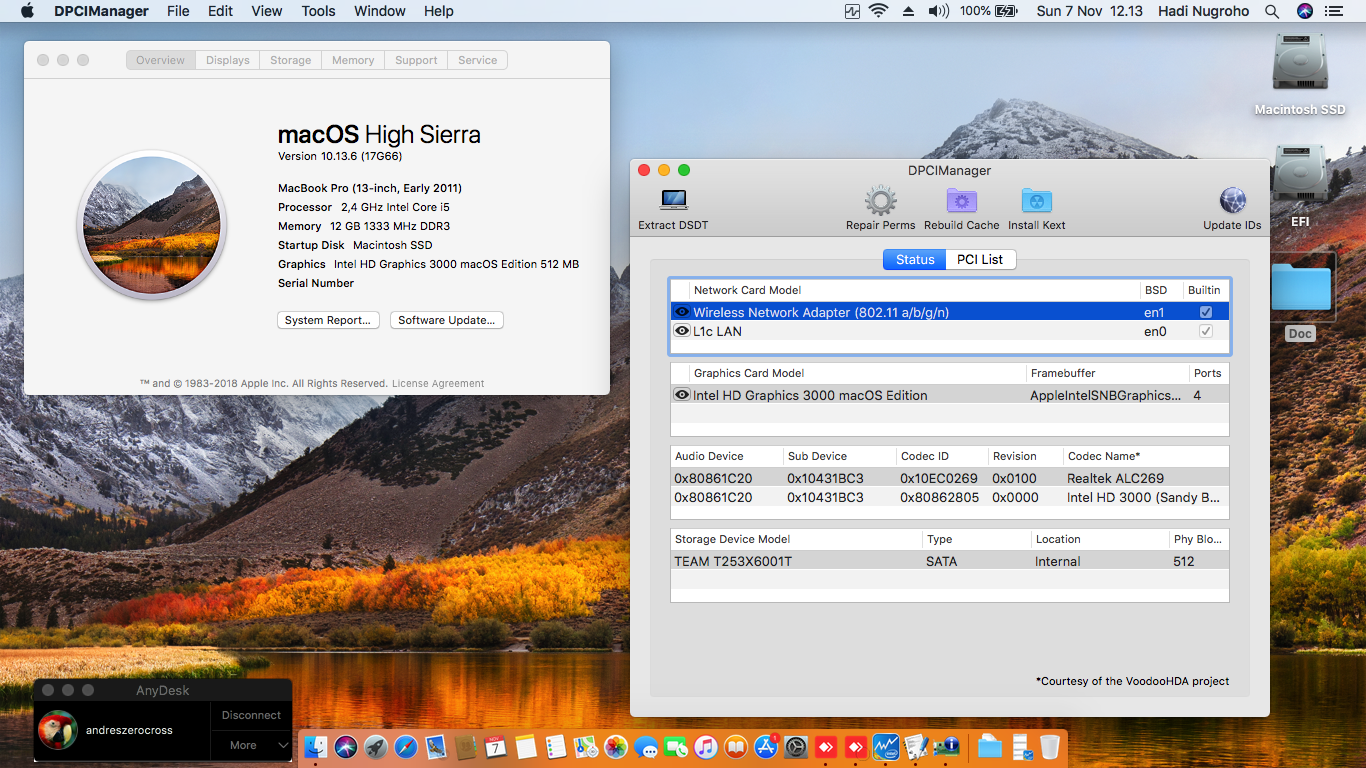Open Memory tab in About This Mac

(x=353, y=60)
